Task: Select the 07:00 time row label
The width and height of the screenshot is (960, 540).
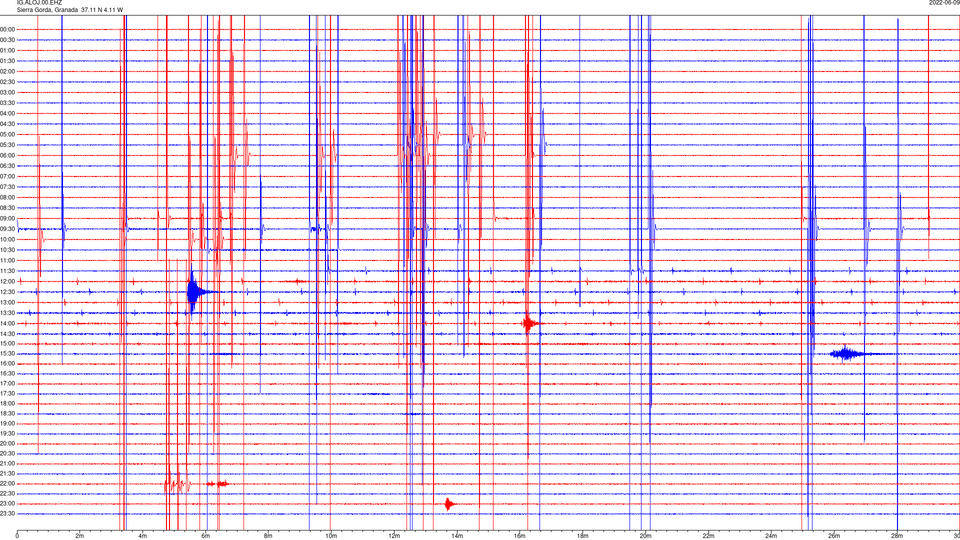Action: [8, 176]
